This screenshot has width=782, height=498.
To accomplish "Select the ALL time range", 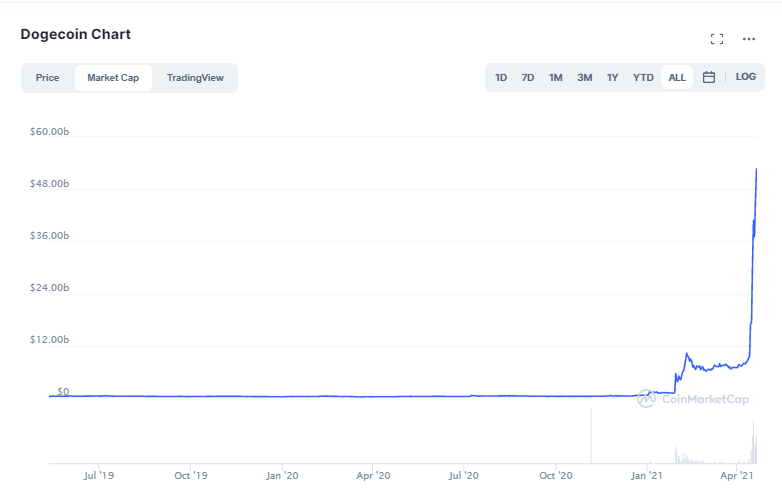I will 677,78.
